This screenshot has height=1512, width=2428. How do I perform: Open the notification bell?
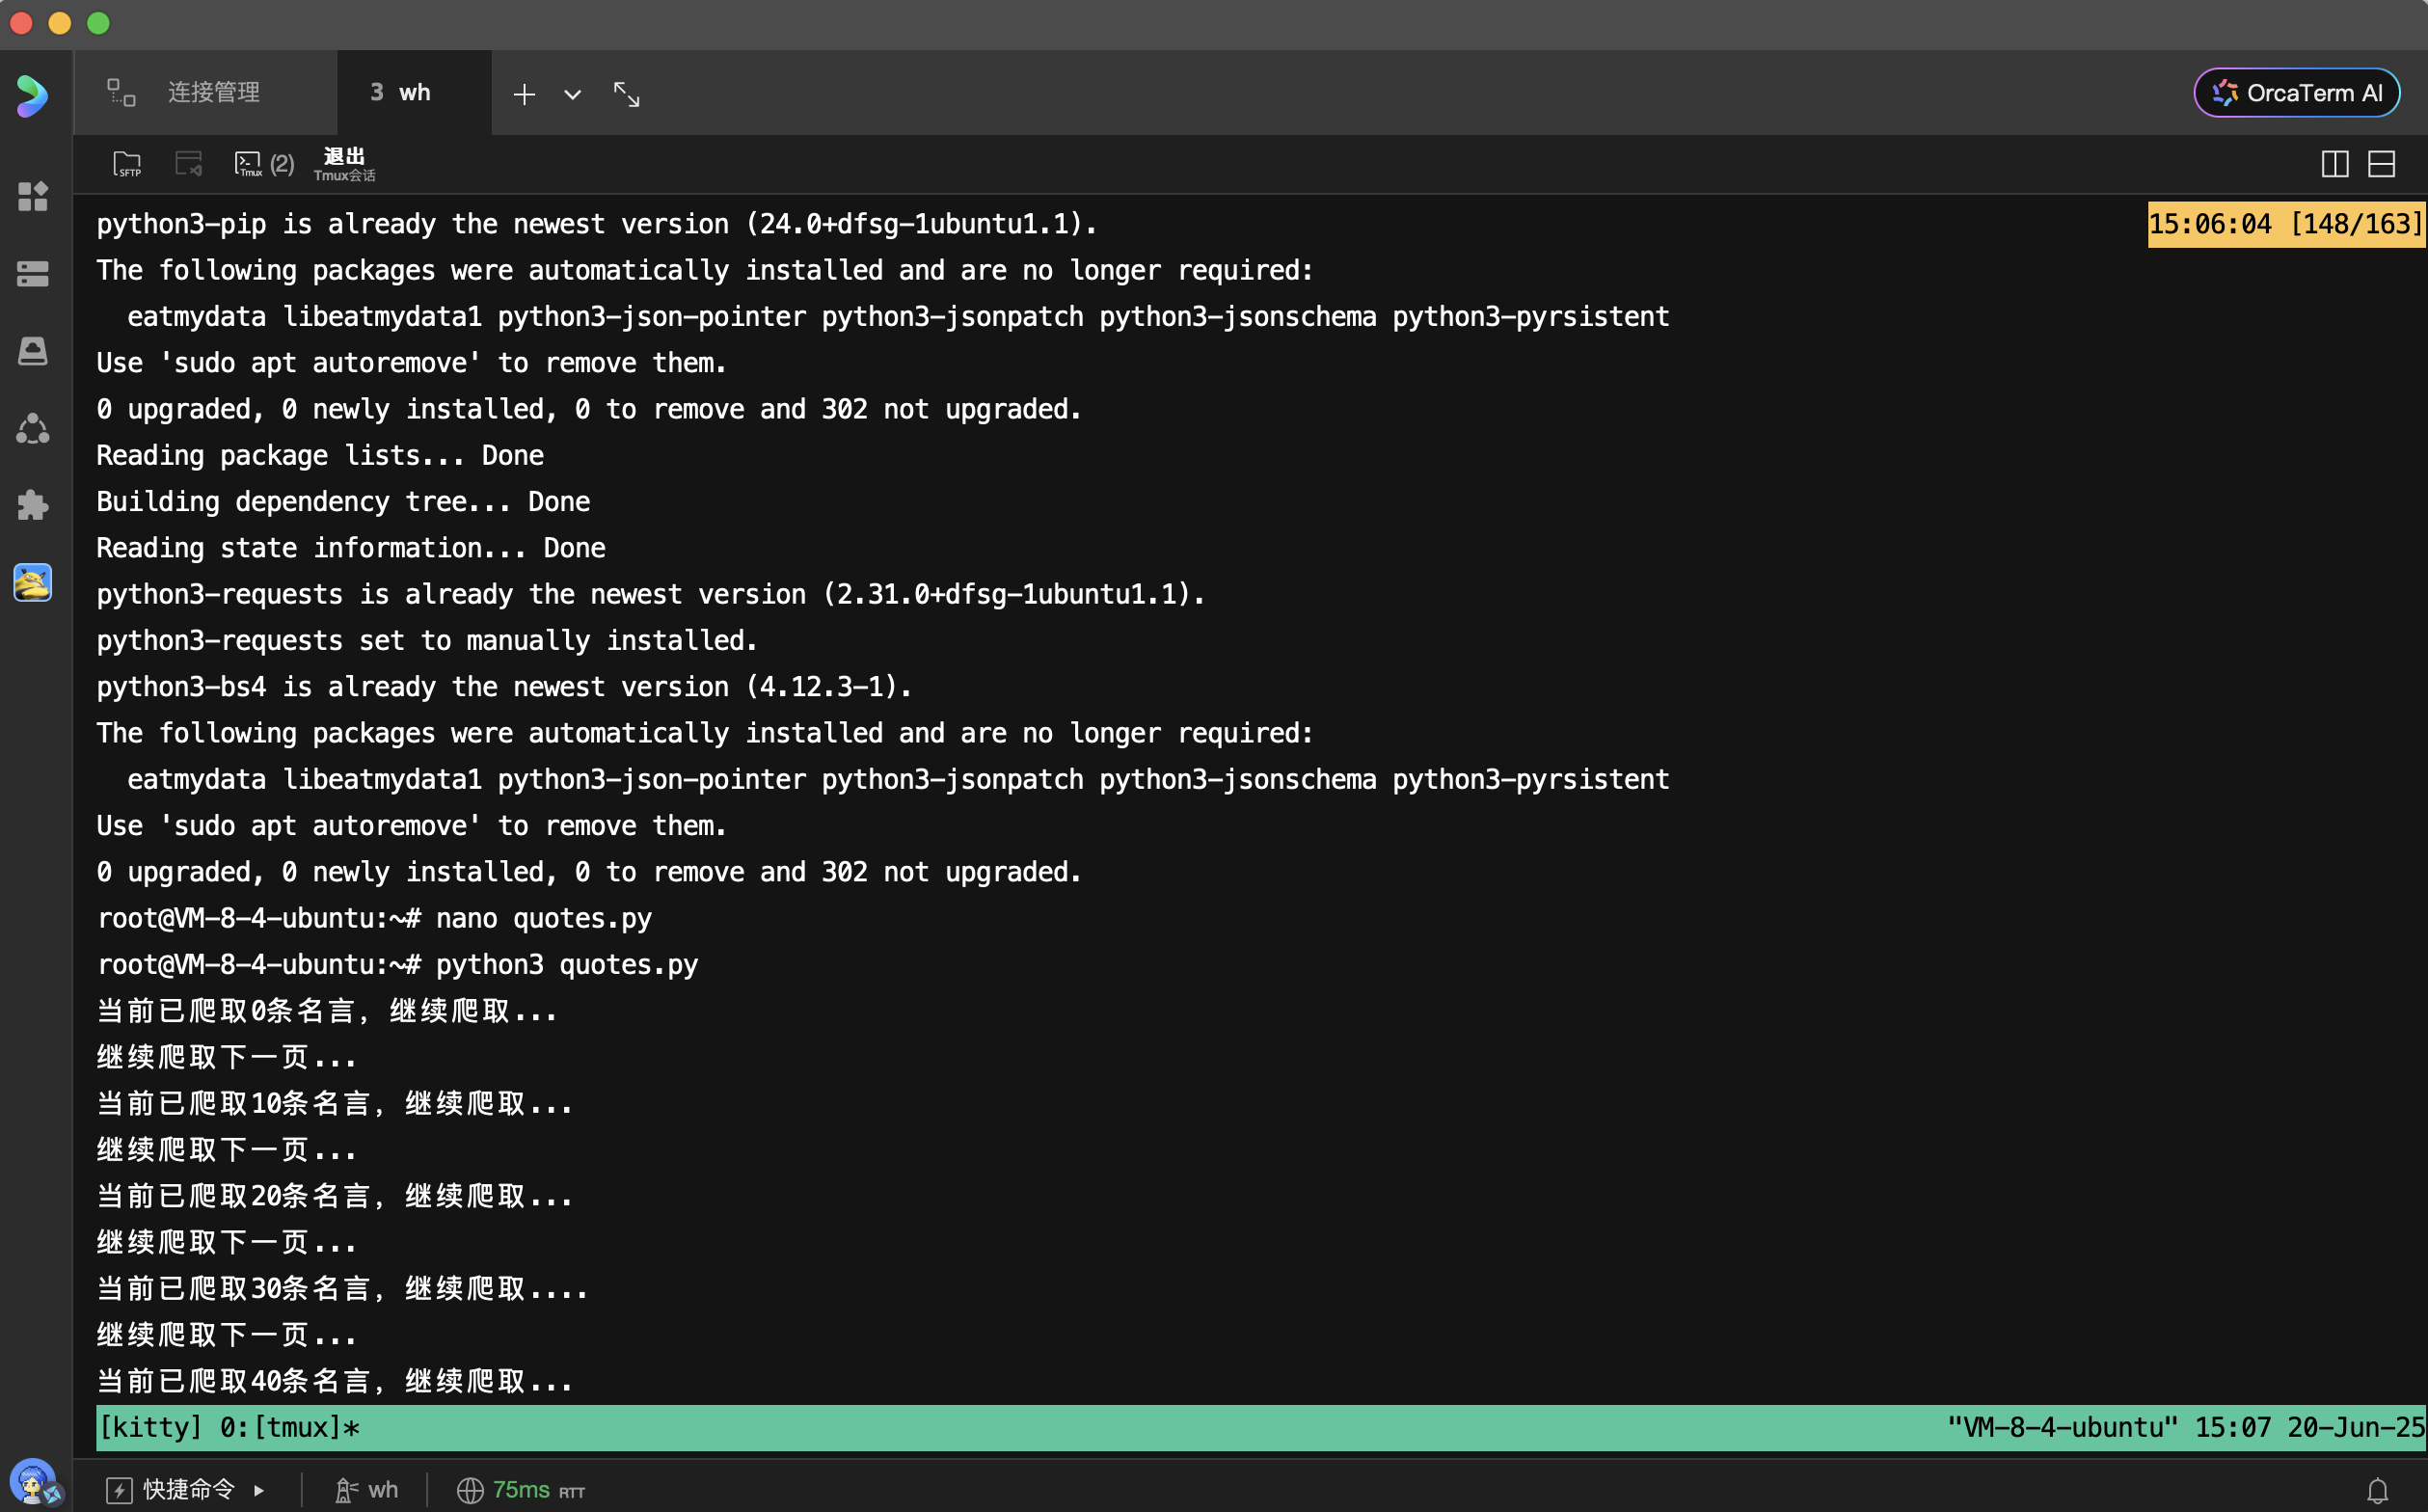pyautogui.click(x=2377, y=1490)
